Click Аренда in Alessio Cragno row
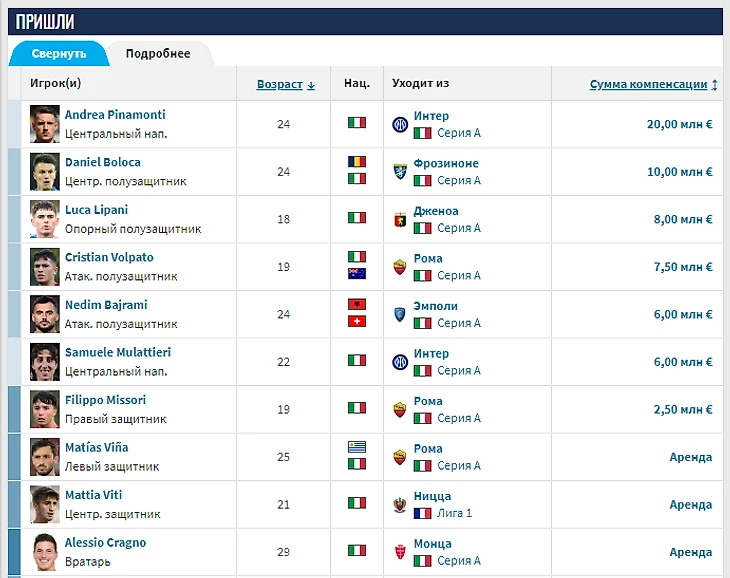The width and height of the screenshot is (730, 578). click(x=691, y=552)
